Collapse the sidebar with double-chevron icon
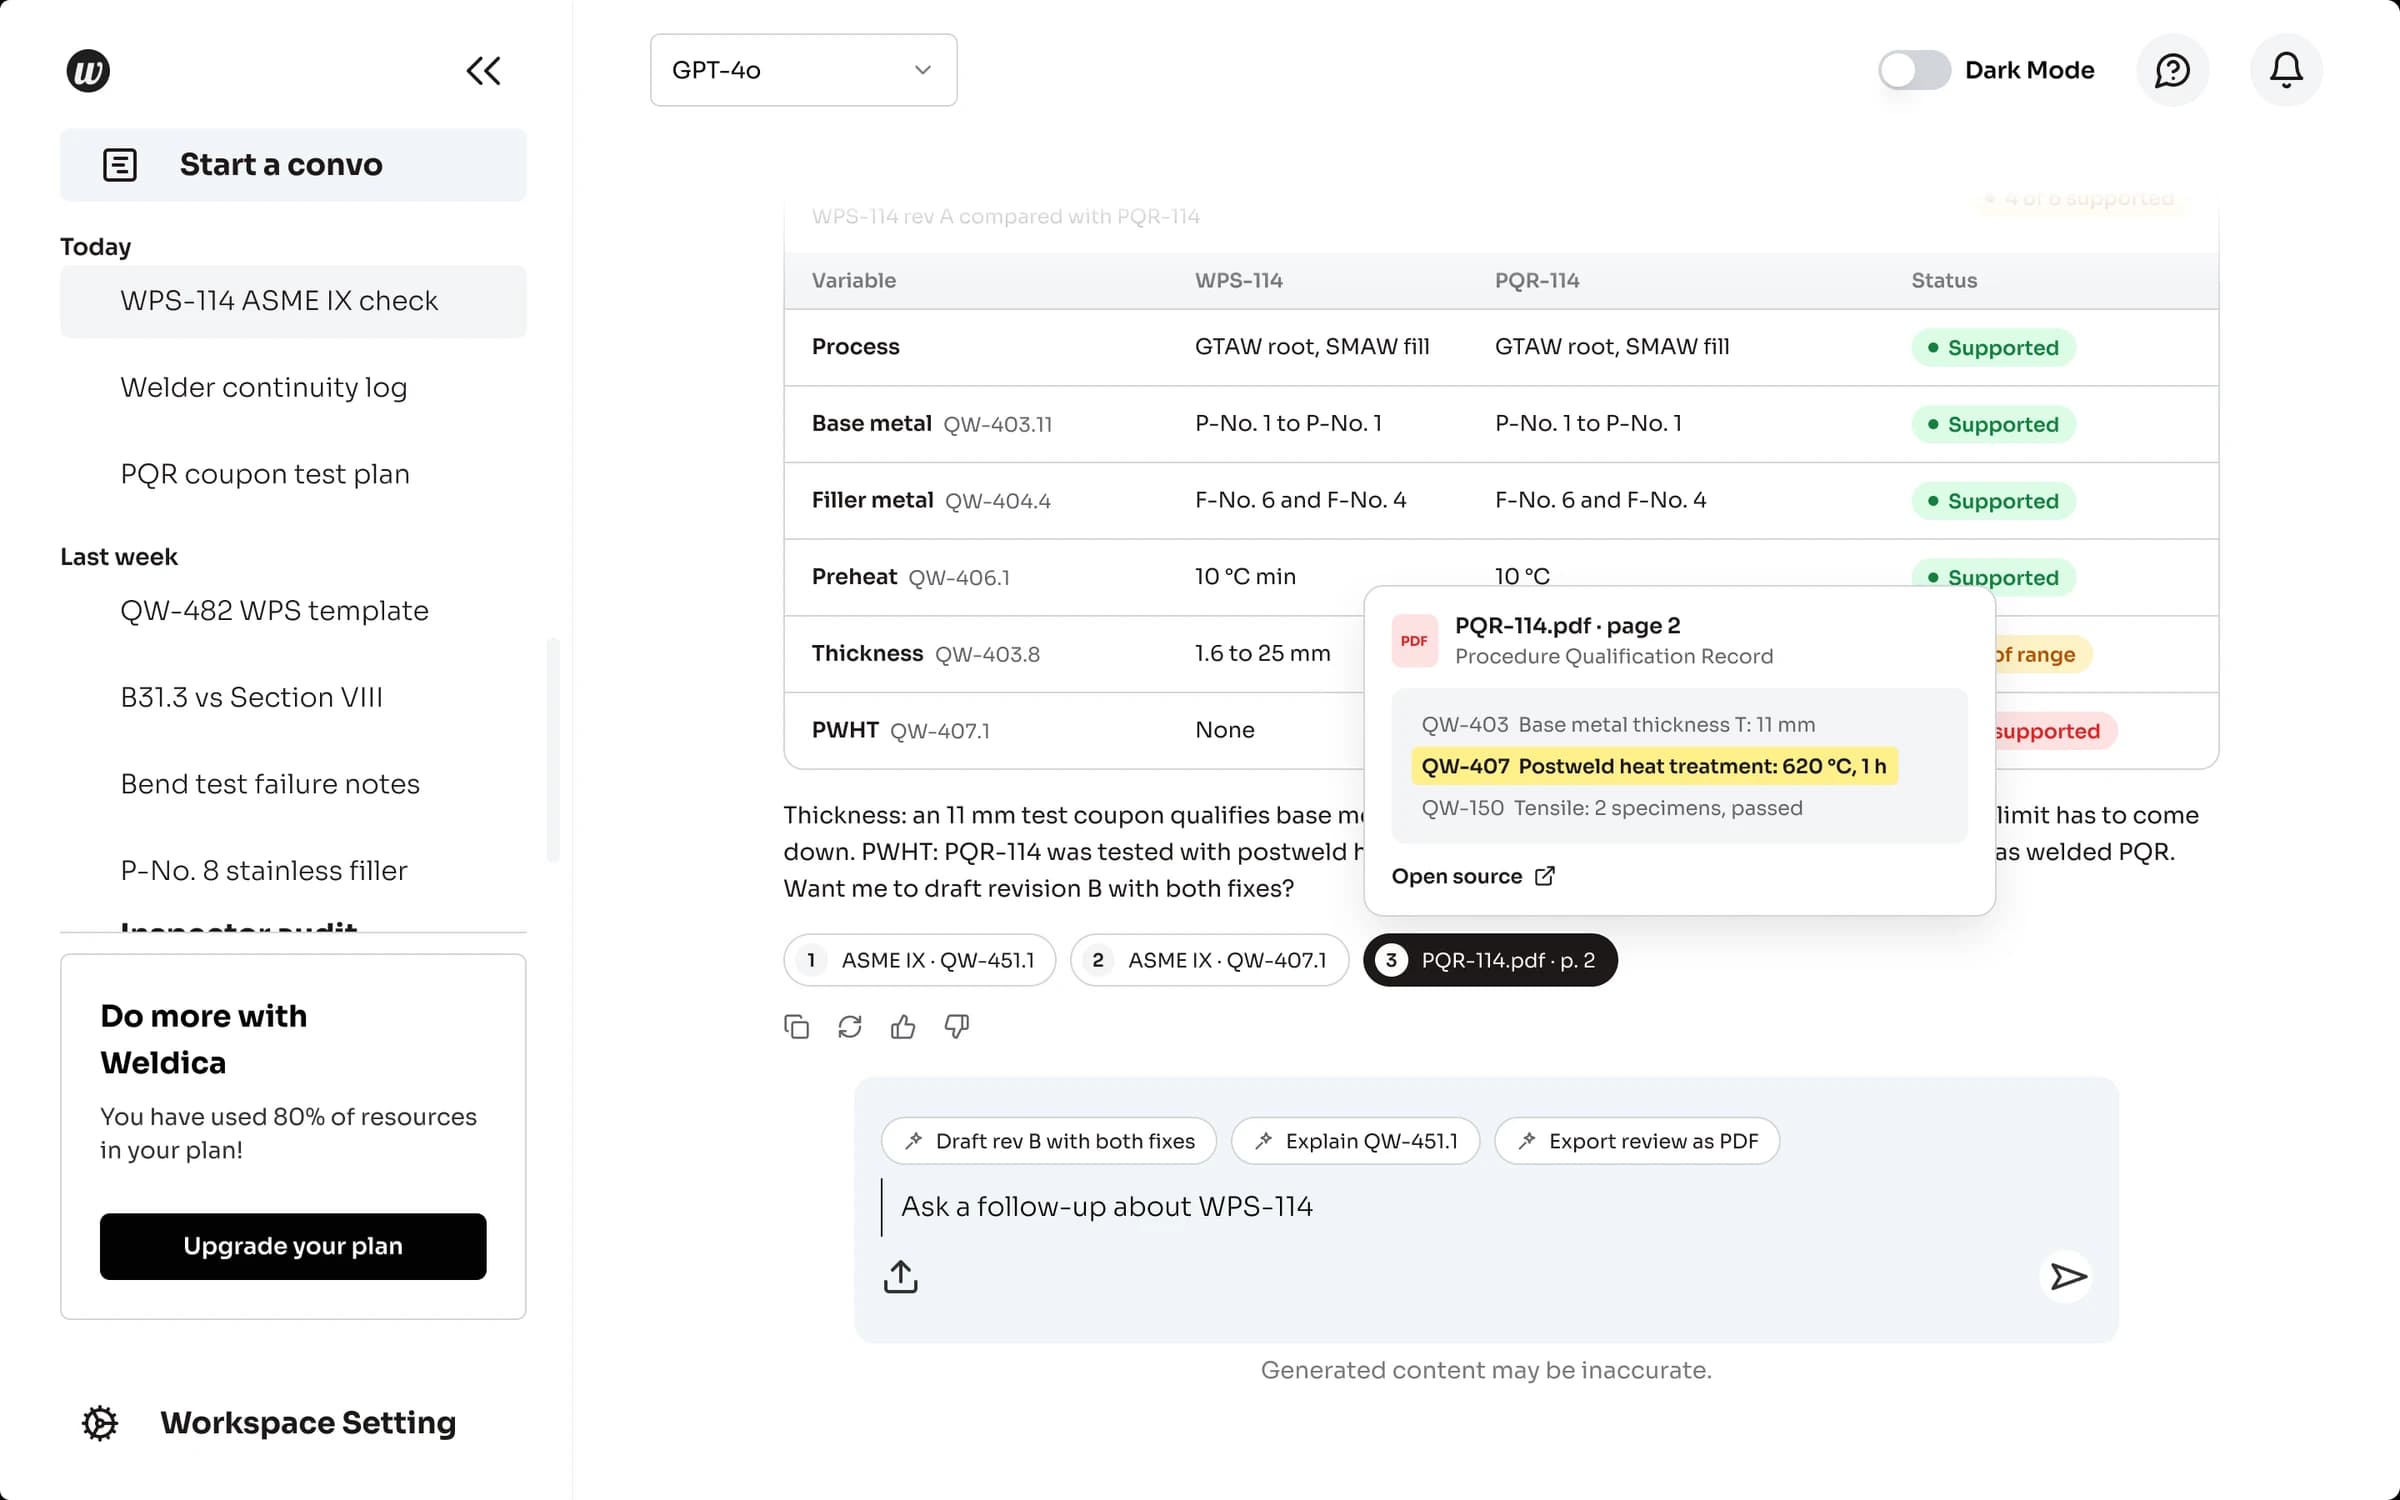This screenshot has width=2400, height=1500. (484, 70)
